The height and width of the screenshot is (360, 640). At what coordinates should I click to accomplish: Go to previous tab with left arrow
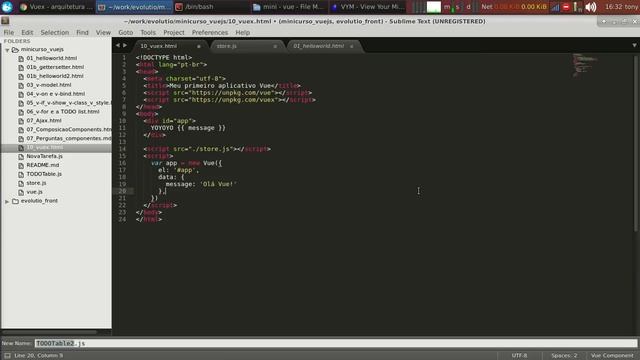point(118,45)
